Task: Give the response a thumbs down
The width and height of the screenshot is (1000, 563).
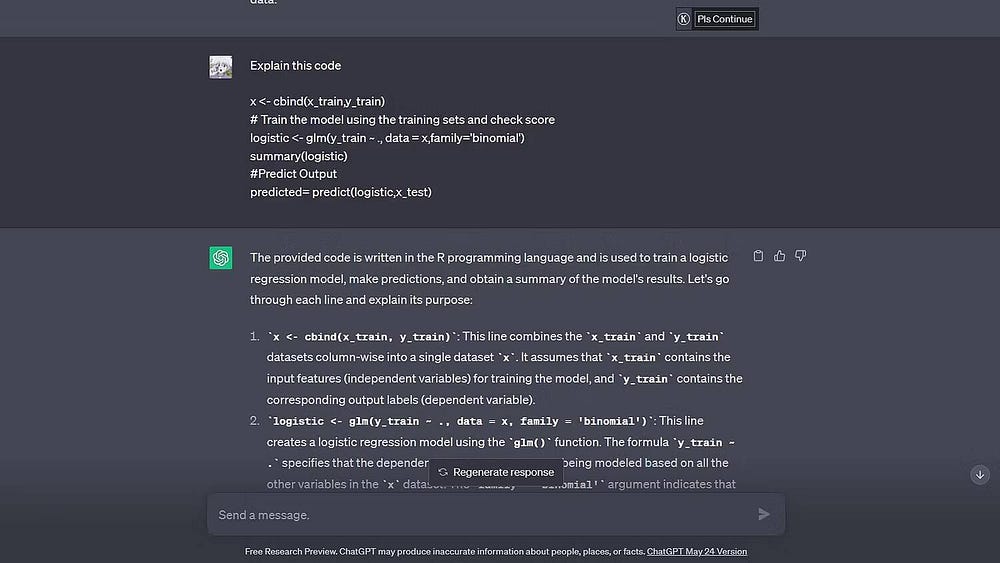Action: point(801,256)
